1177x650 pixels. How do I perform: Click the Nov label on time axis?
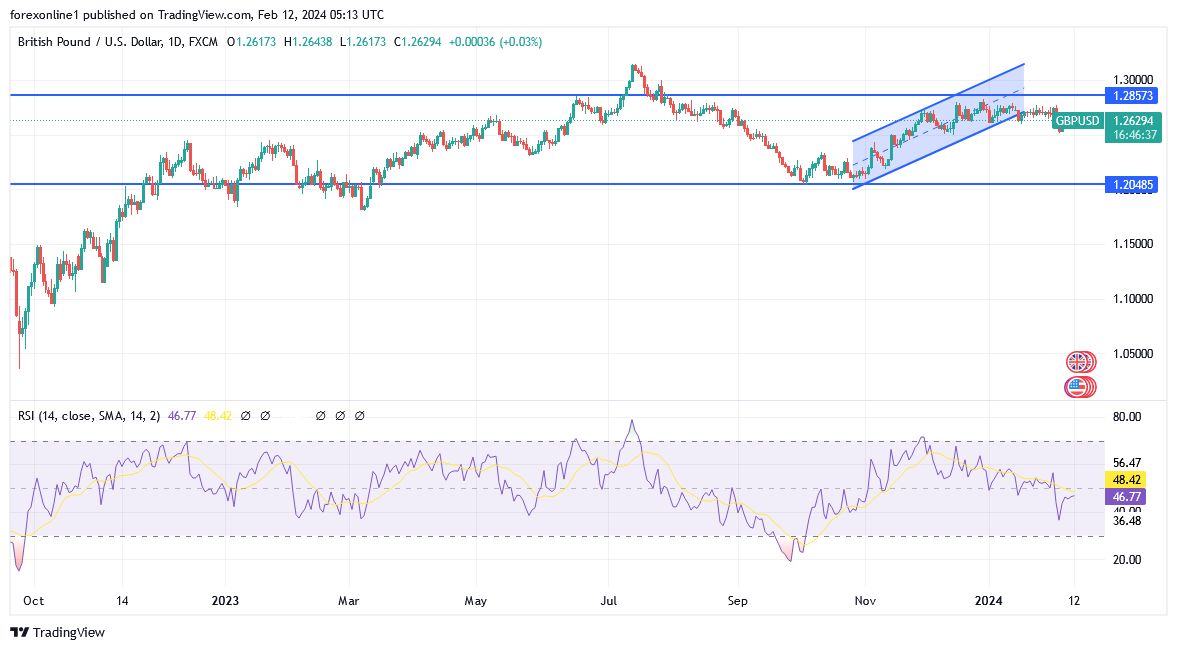865,601
